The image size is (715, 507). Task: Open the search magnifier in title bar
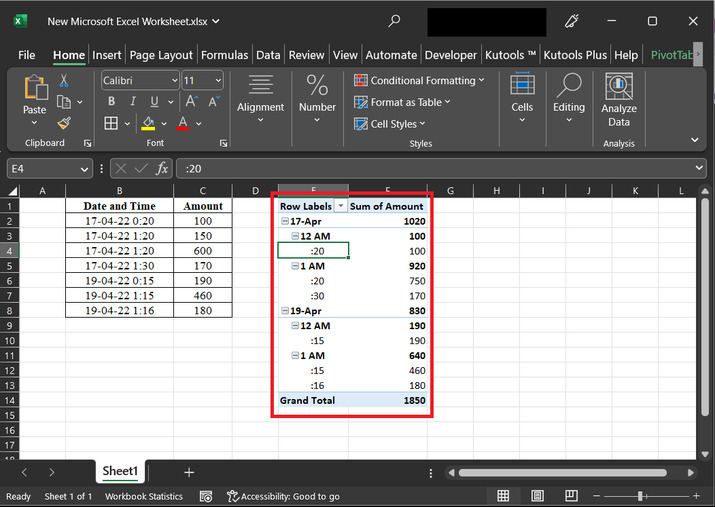point(394,20)
